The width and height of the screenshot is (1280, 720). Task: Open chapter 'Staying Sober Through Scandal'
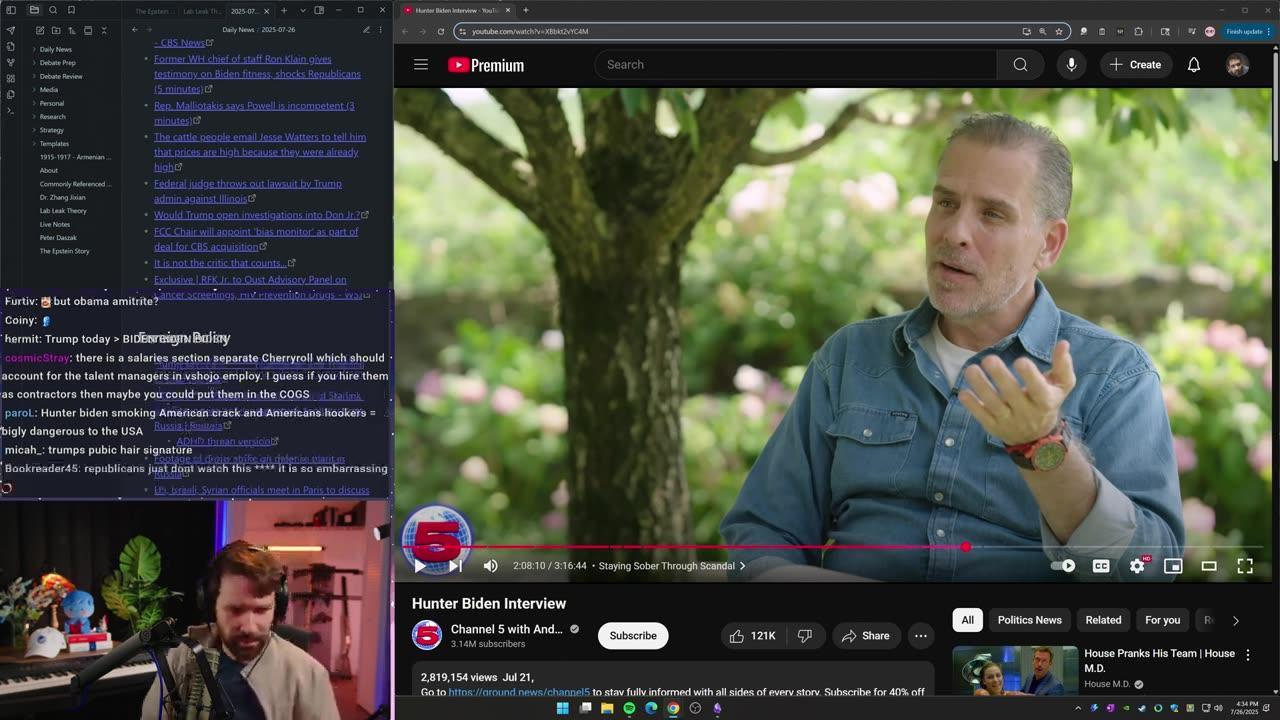coord(672,566)
